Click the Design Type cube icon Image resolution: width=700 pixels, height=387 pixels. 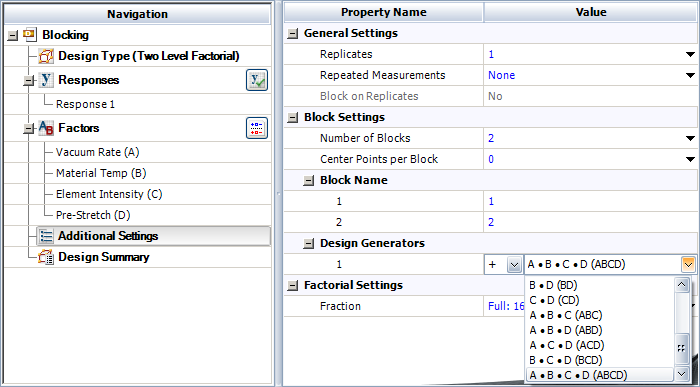(x=46, y=56)
